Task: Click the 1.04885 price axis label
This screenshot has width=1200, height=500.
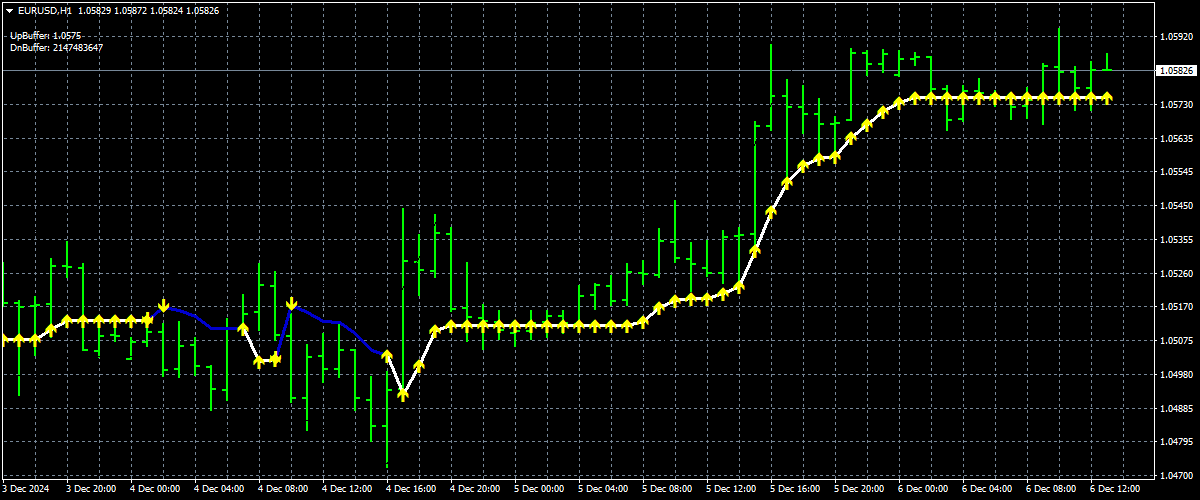Action: [1175, 409]
